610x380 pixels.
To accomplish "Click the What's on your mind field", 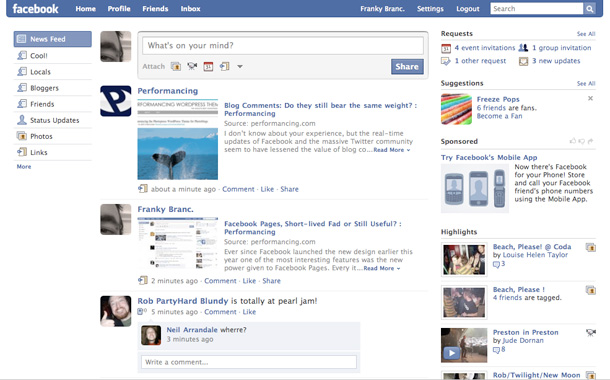I will point(283,46).
